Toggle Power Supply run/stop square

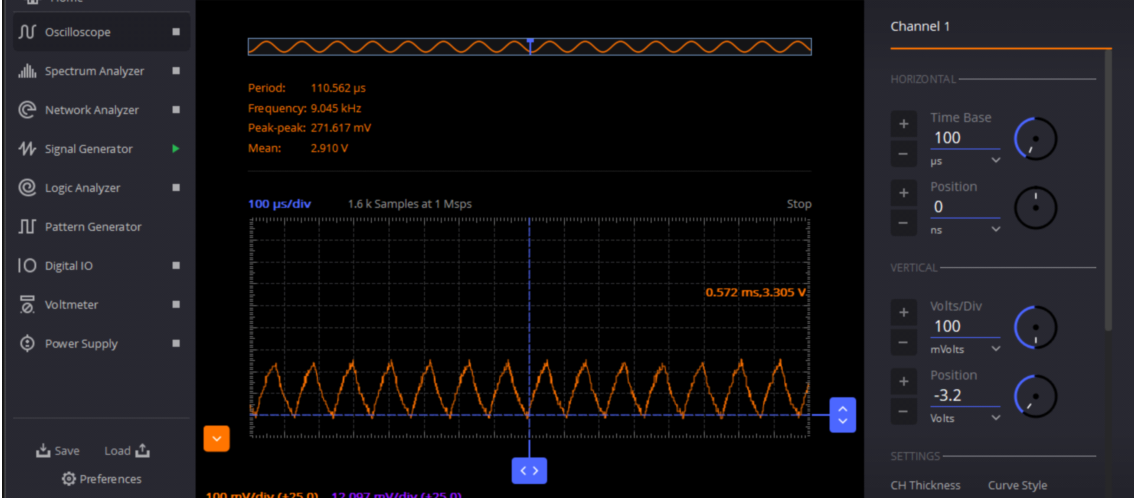176,344
